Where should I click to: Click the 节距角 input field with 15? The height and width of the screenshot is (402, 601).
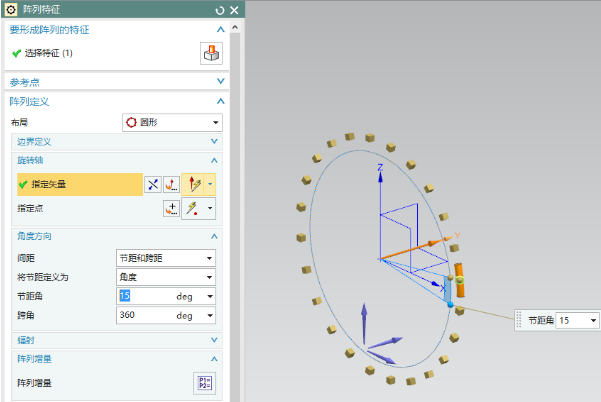pyautogui.click(x=146, y=296)
